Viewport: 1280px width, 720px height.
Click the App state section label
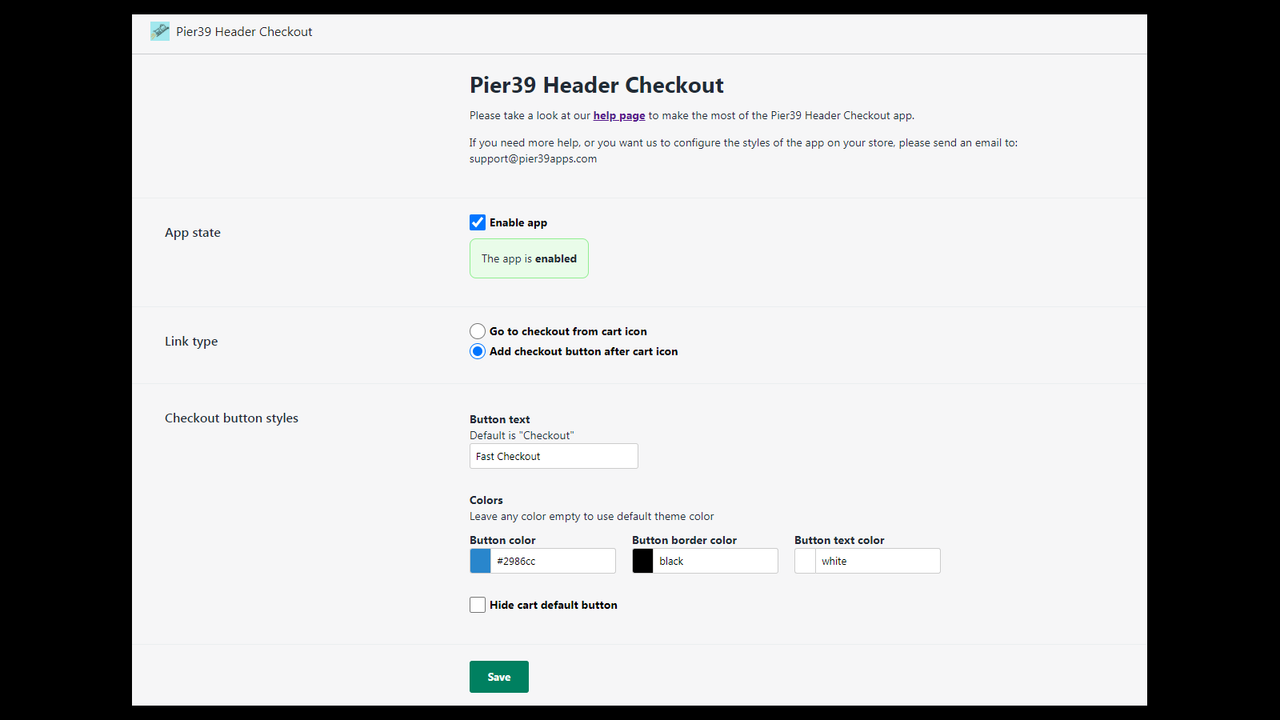pos(192,232)
